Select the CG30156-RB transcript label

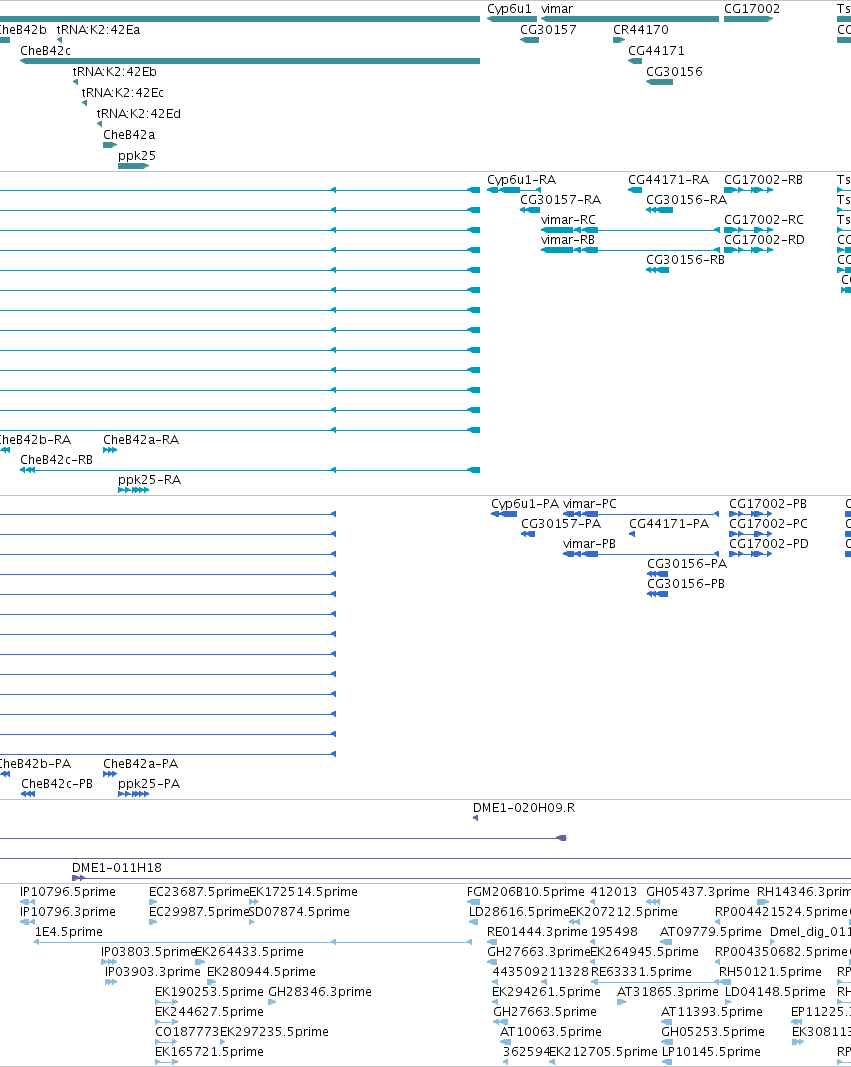[x=686, y=260]
